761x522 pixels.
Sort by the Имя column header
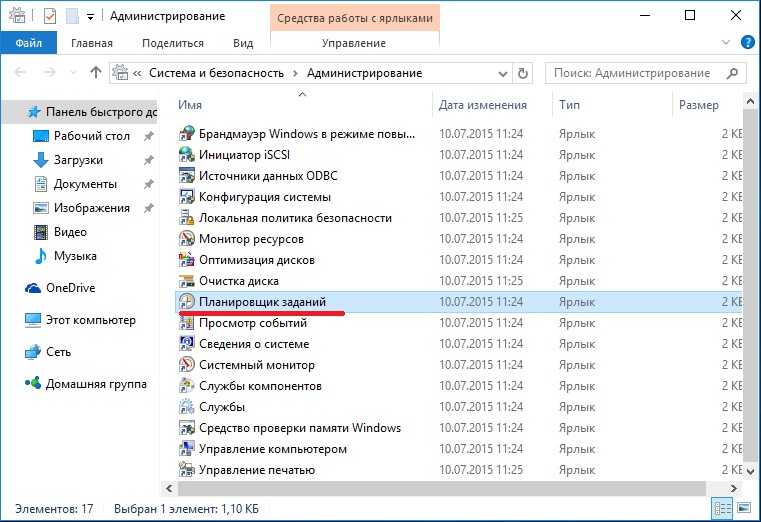click(190, 105)
